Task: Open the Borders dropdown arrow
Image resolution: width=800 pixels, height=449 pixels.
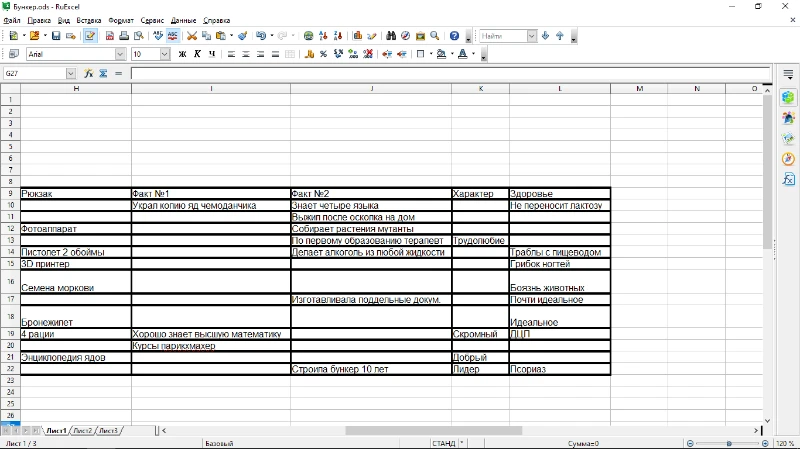Action: pos(431,54)
